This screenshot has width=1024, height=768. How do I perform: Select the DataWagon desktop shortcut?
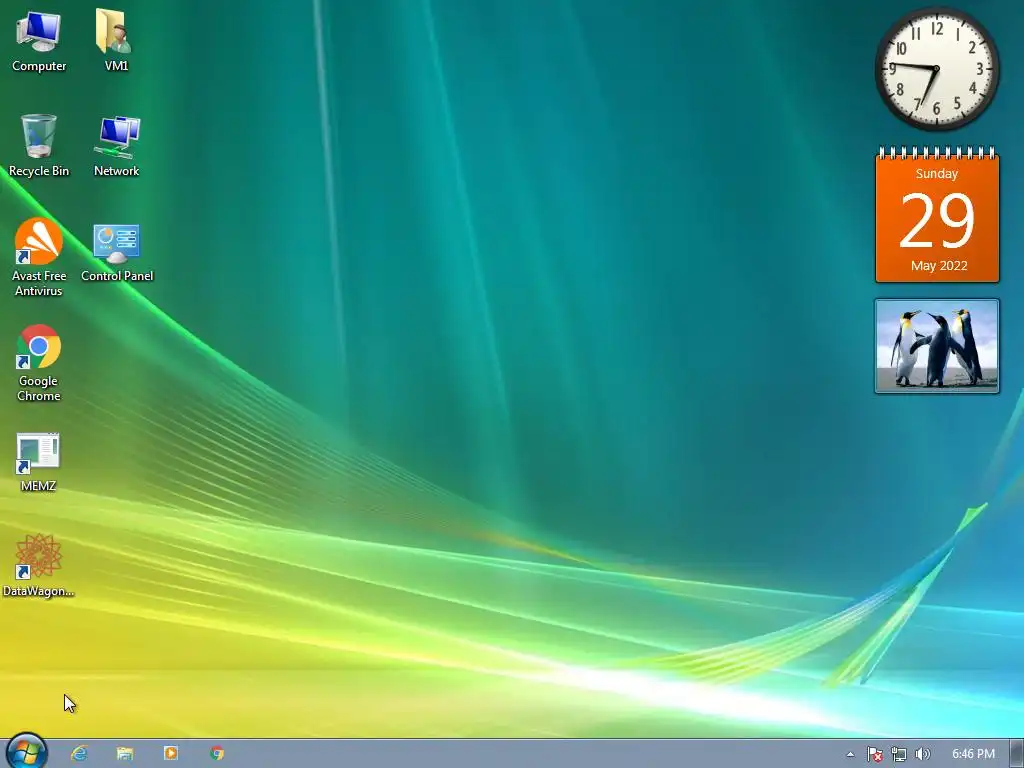[39, 566]
